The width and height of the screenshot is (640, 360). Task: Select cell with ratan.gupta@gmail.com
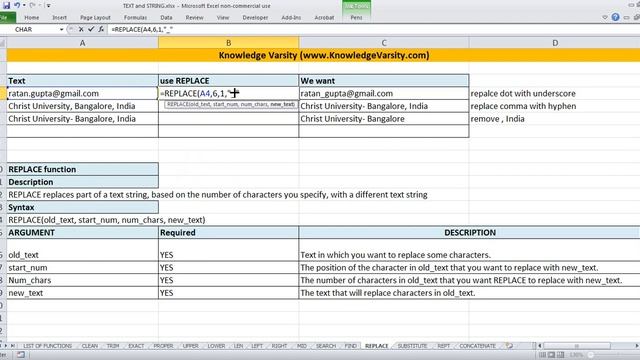pos(82,93)
